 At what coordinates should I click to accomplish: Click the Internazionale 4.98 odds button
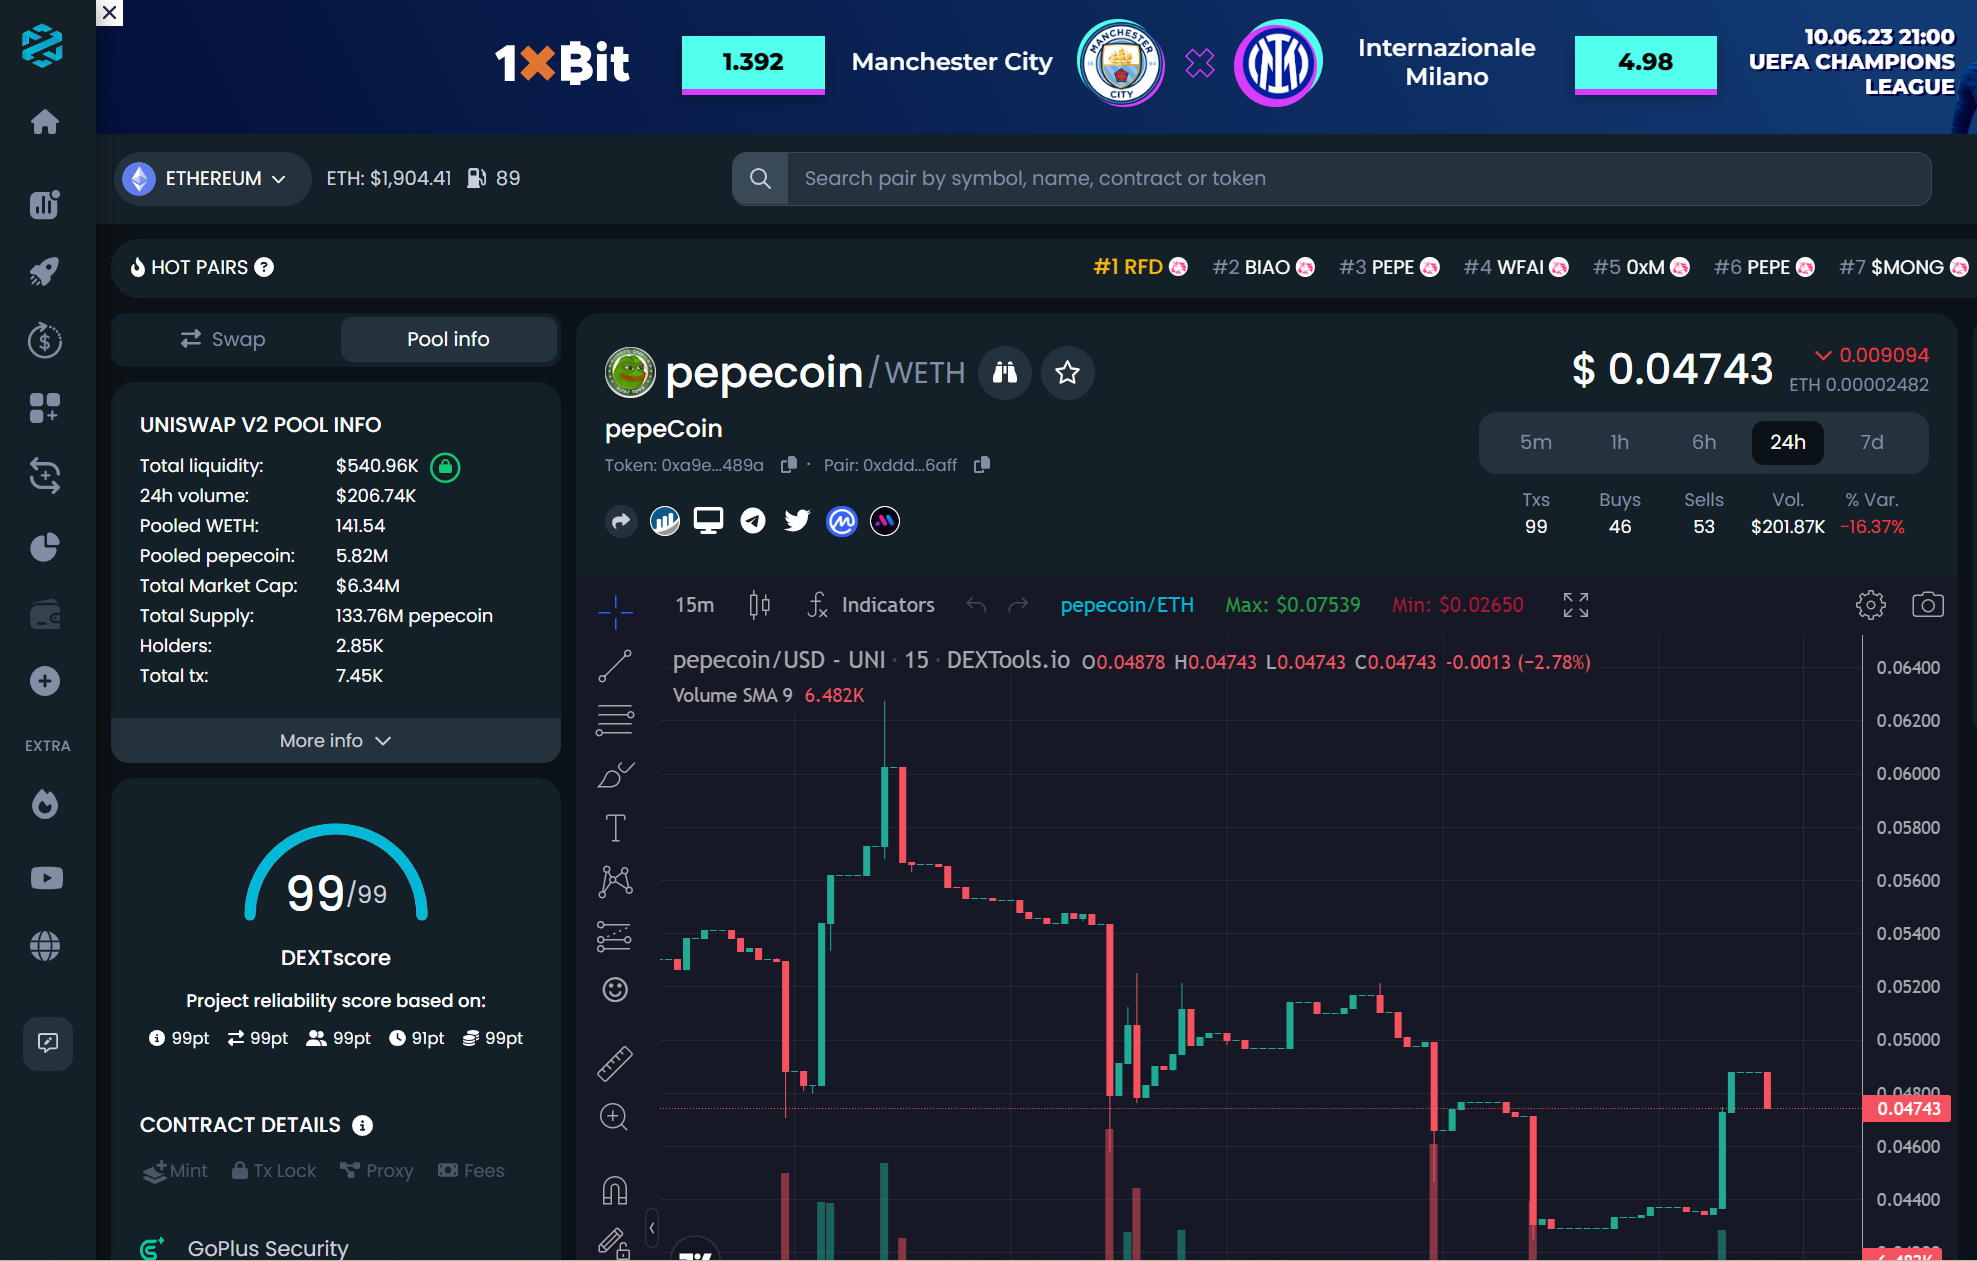[x=1645, y=63]
